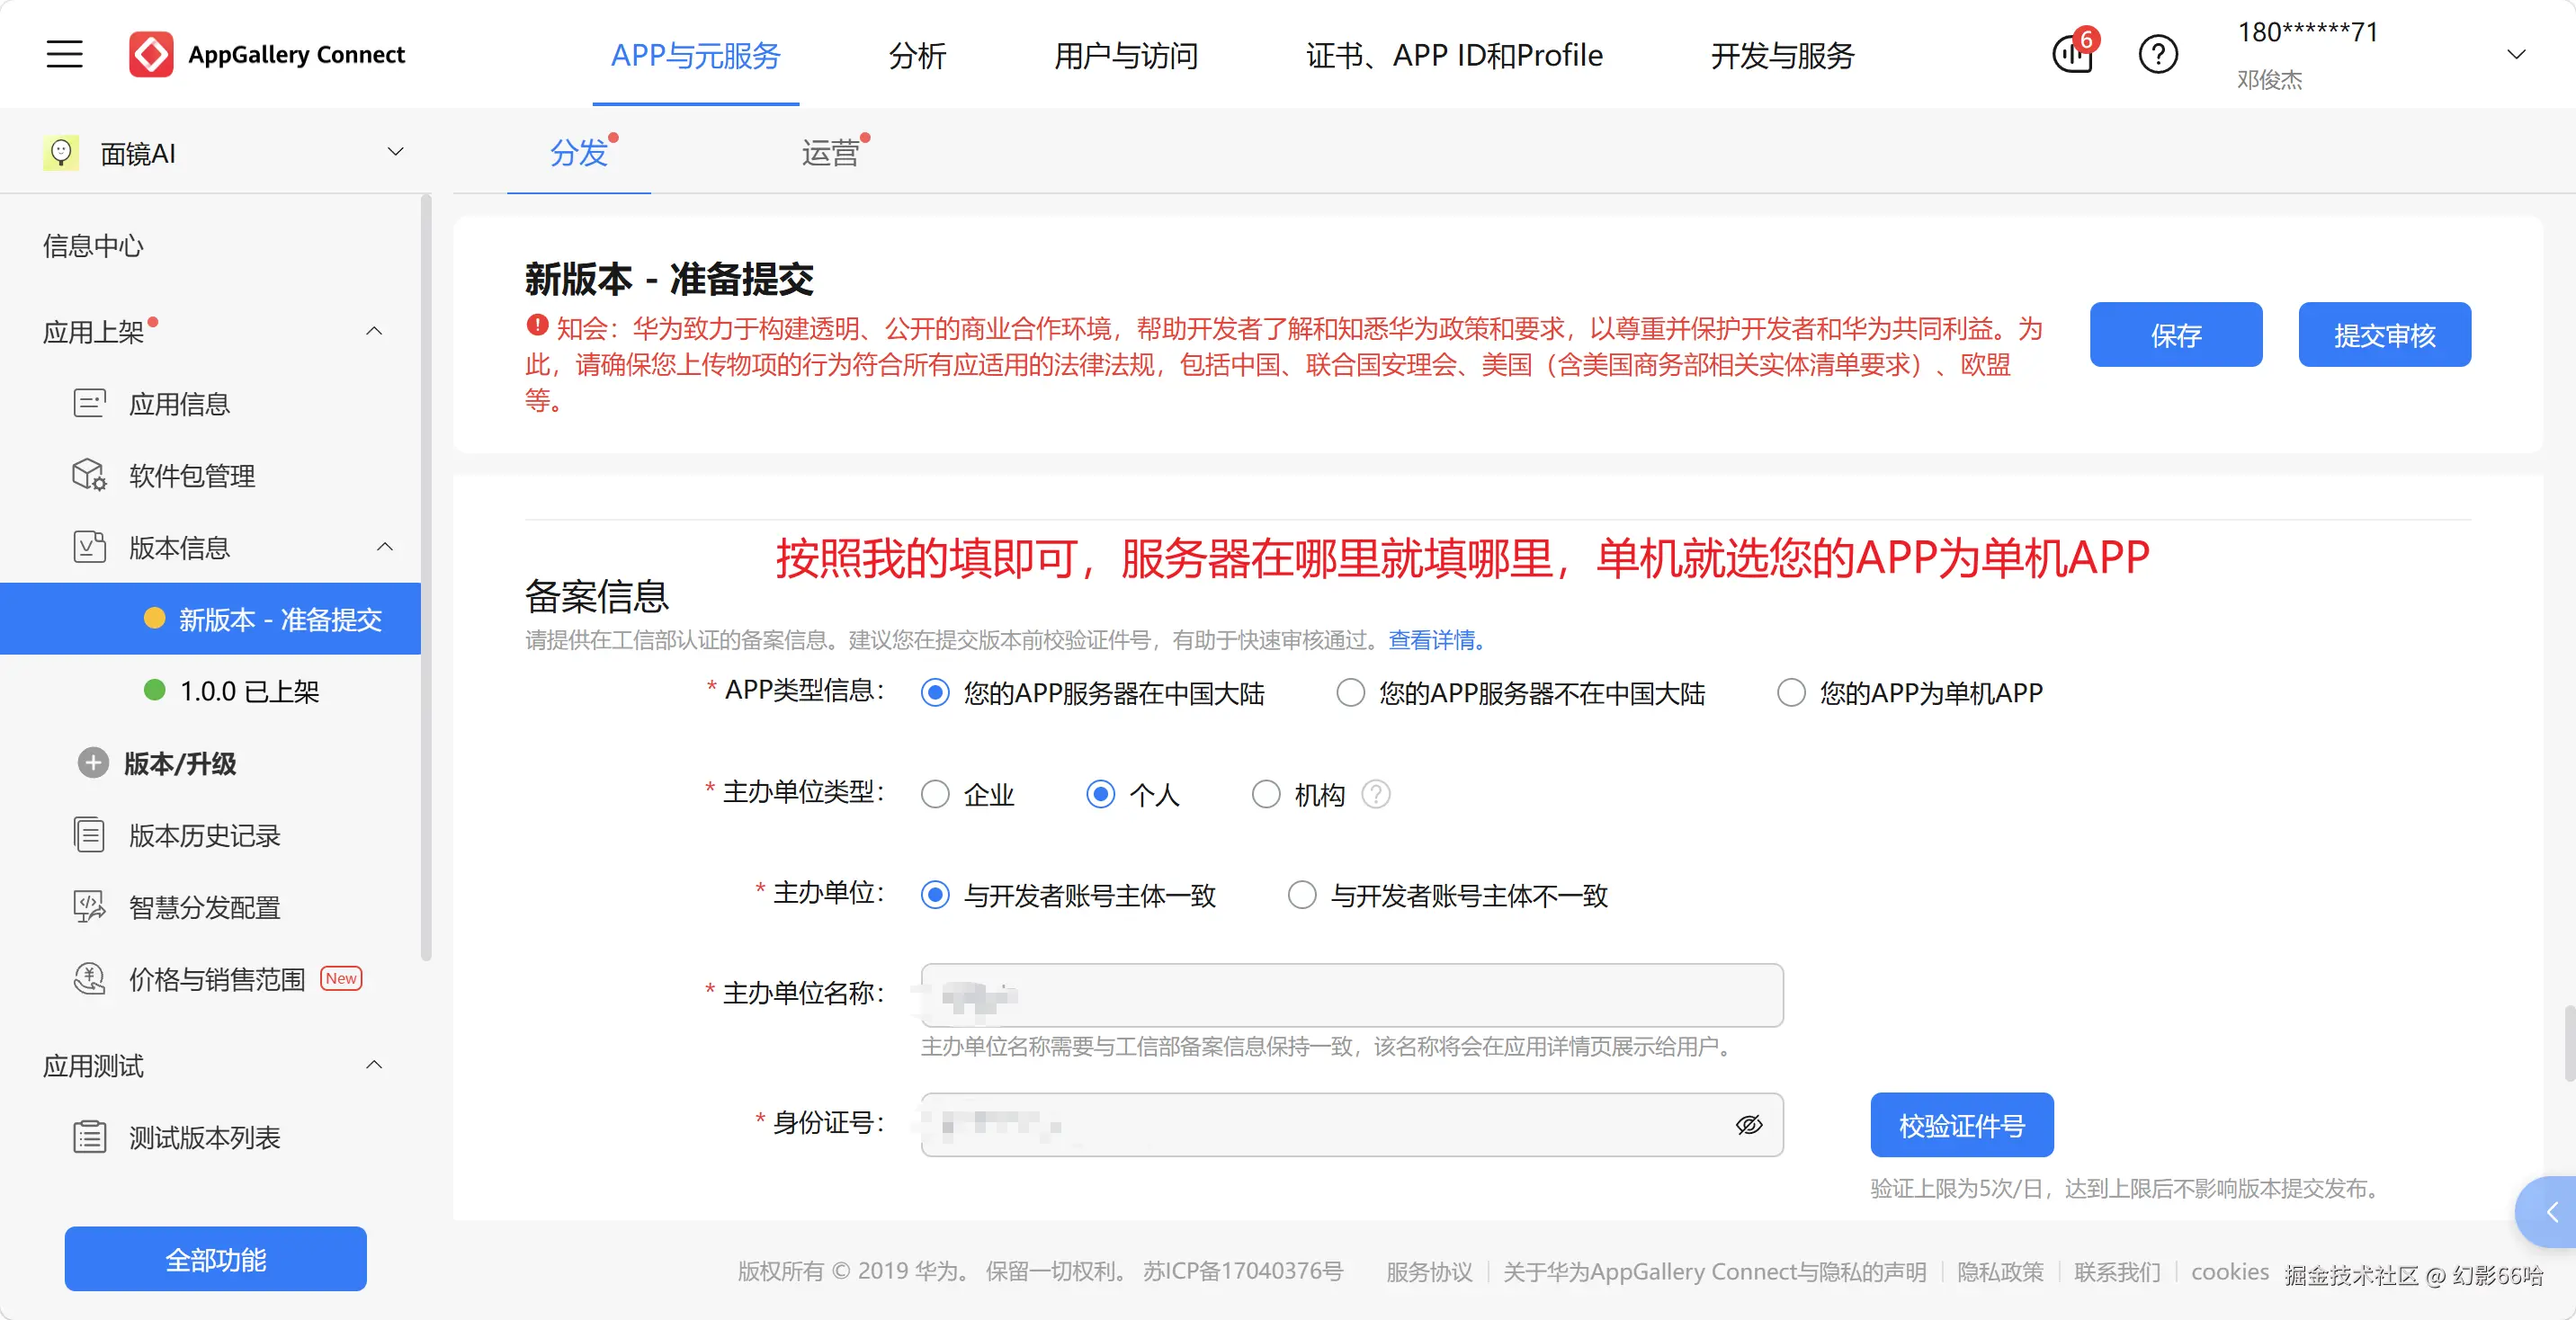The image size is (2576, 1320).
Task: Open the 隐私政策 footer link
Action: pos(2000,1271)
